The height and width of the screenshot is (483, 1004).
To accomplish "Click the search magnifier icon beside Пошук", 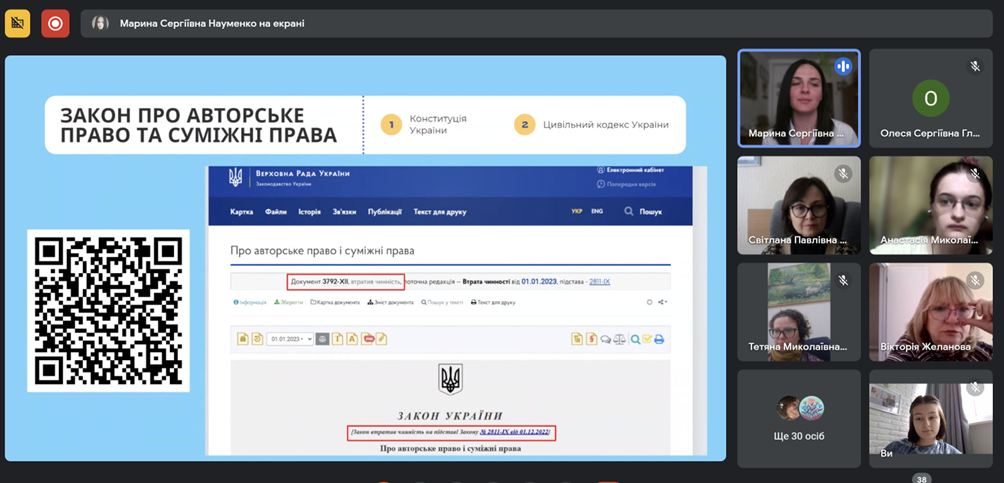I will click(x=628, y=212).
